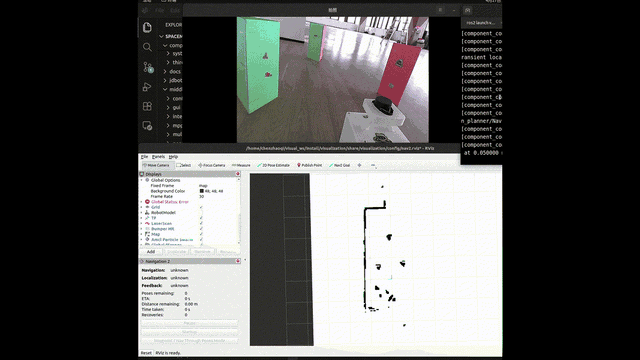640x360 pixels.
Task: Click the minus remove-tool icon in RViz toolbar
Action: coord(373,165)
